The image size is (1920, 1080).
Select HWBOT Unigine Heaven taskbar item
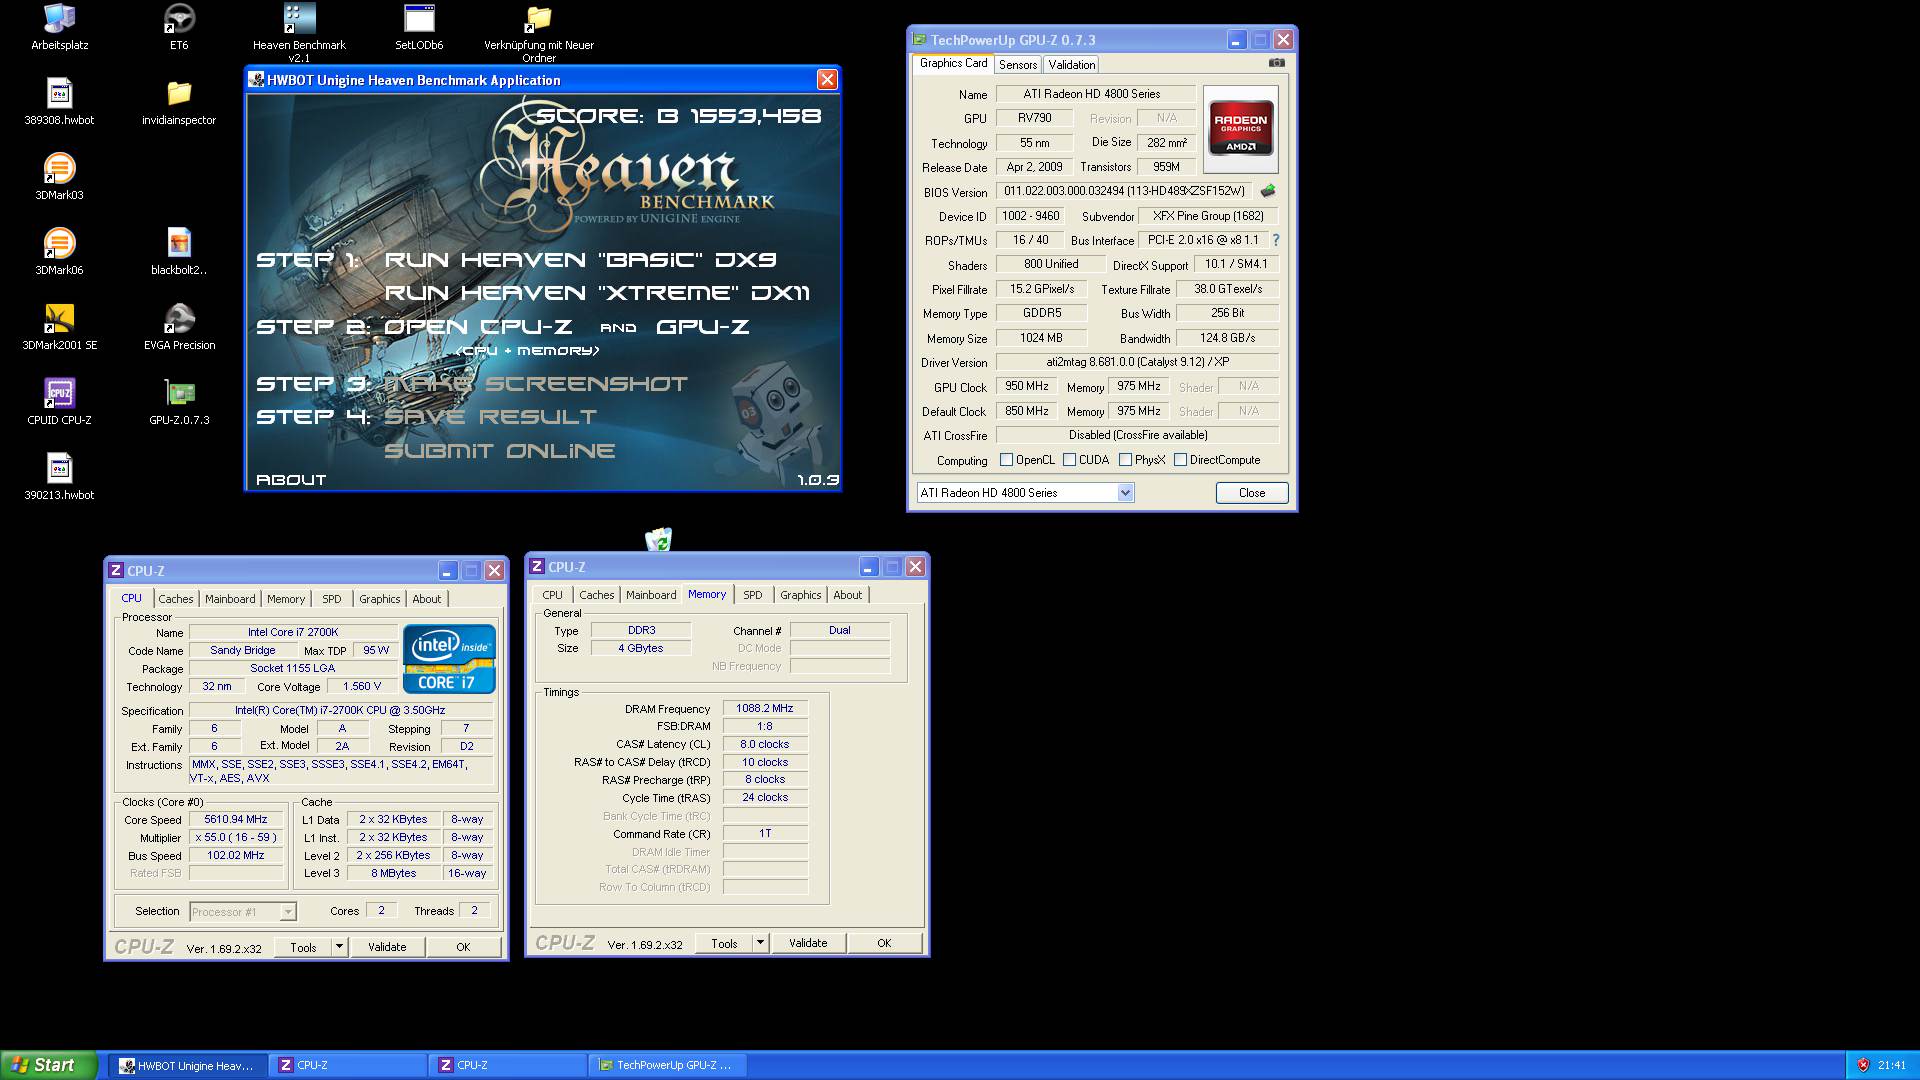[188, 1065]
